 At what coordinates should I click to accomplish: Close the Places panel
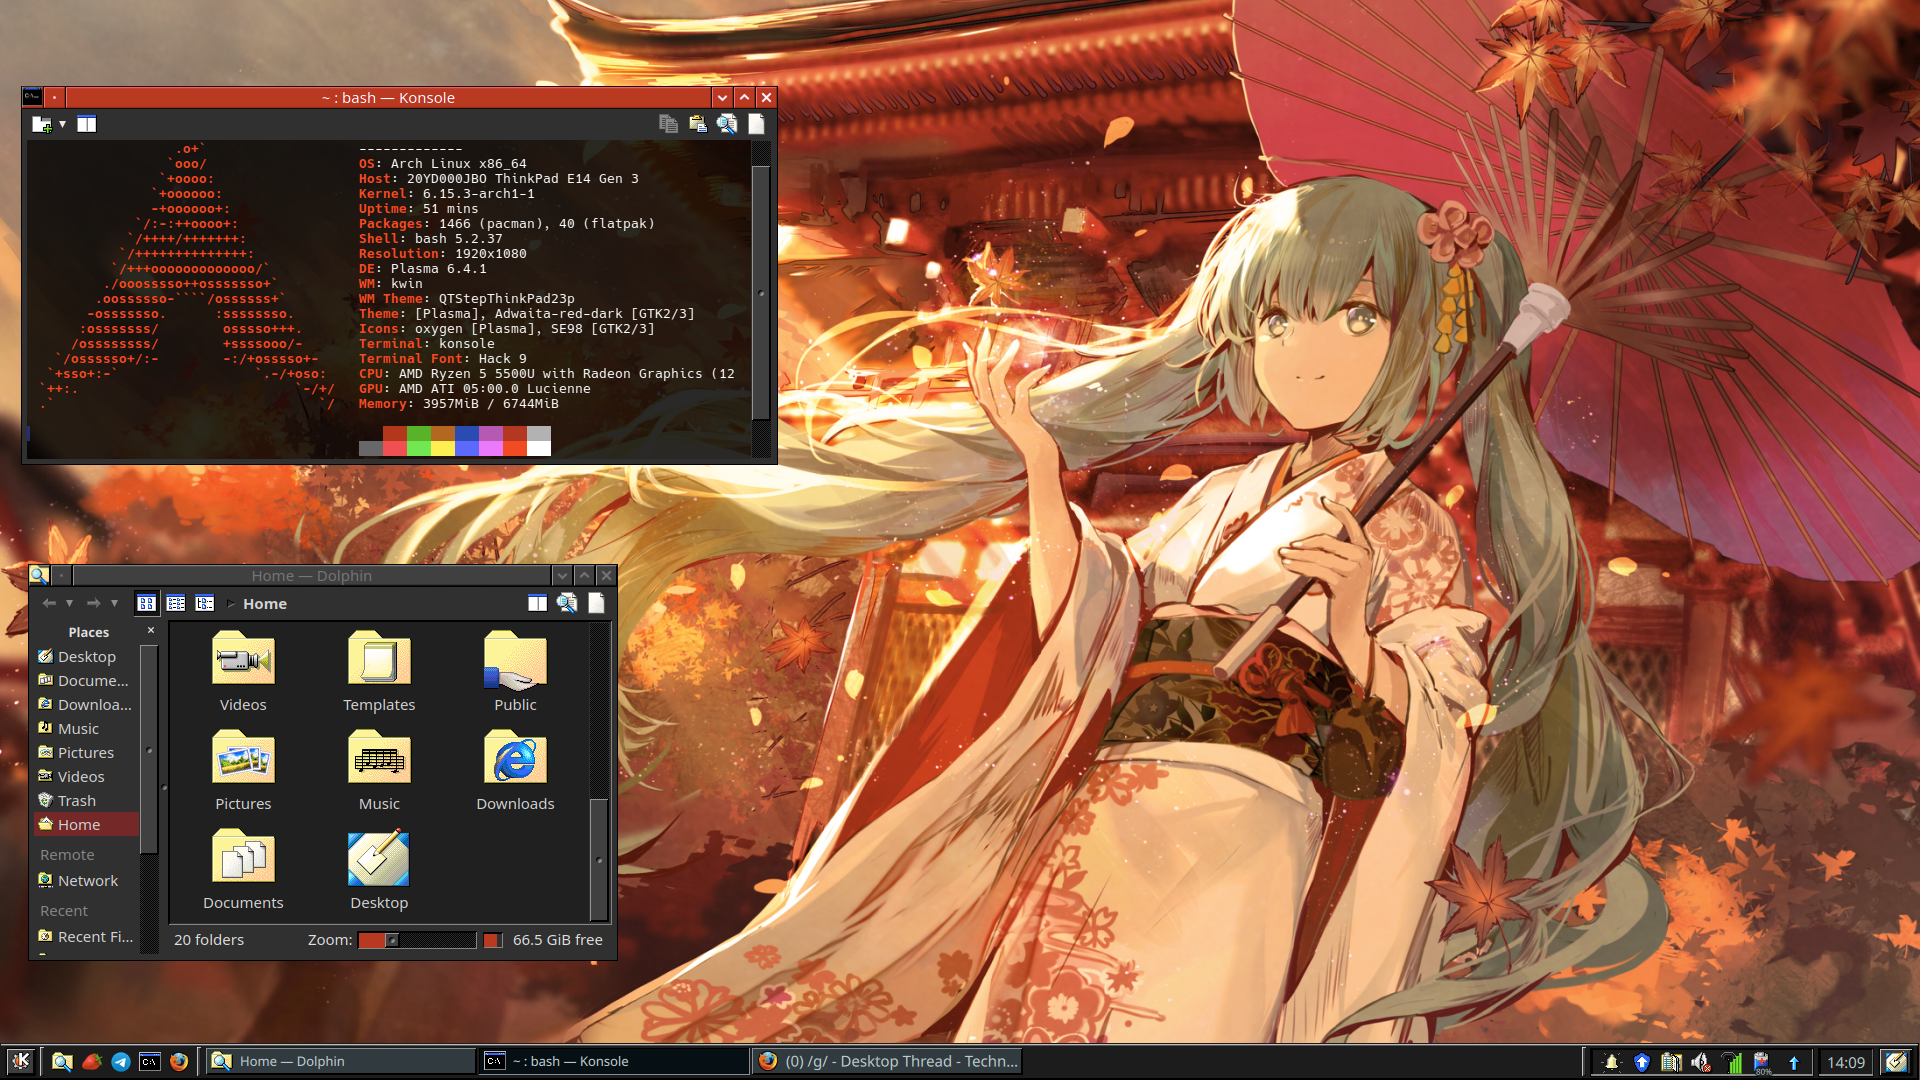click(x=151, y=630)
